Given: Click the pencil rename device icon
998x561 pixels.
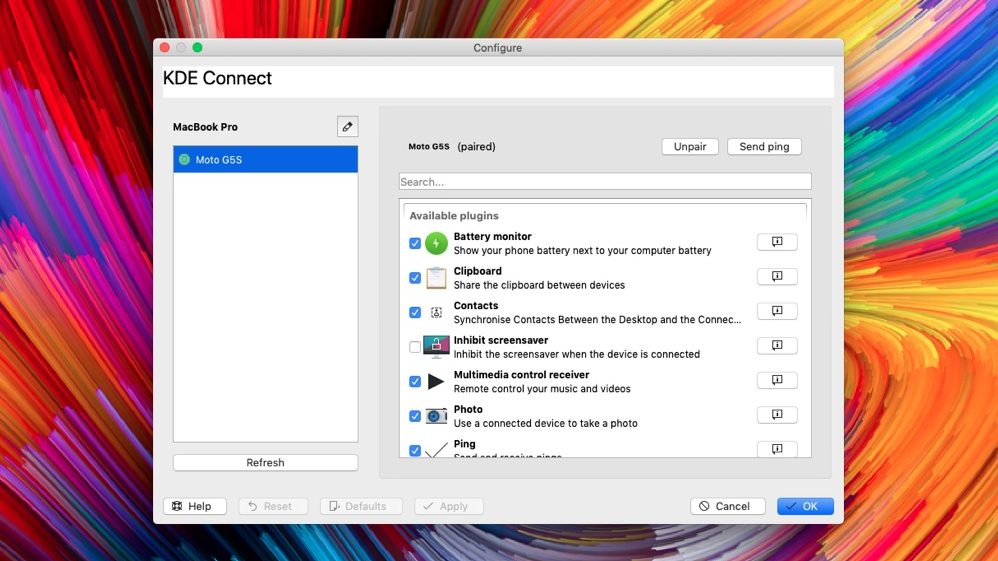Looking at the screenshot, I should (x=347, y=127).
